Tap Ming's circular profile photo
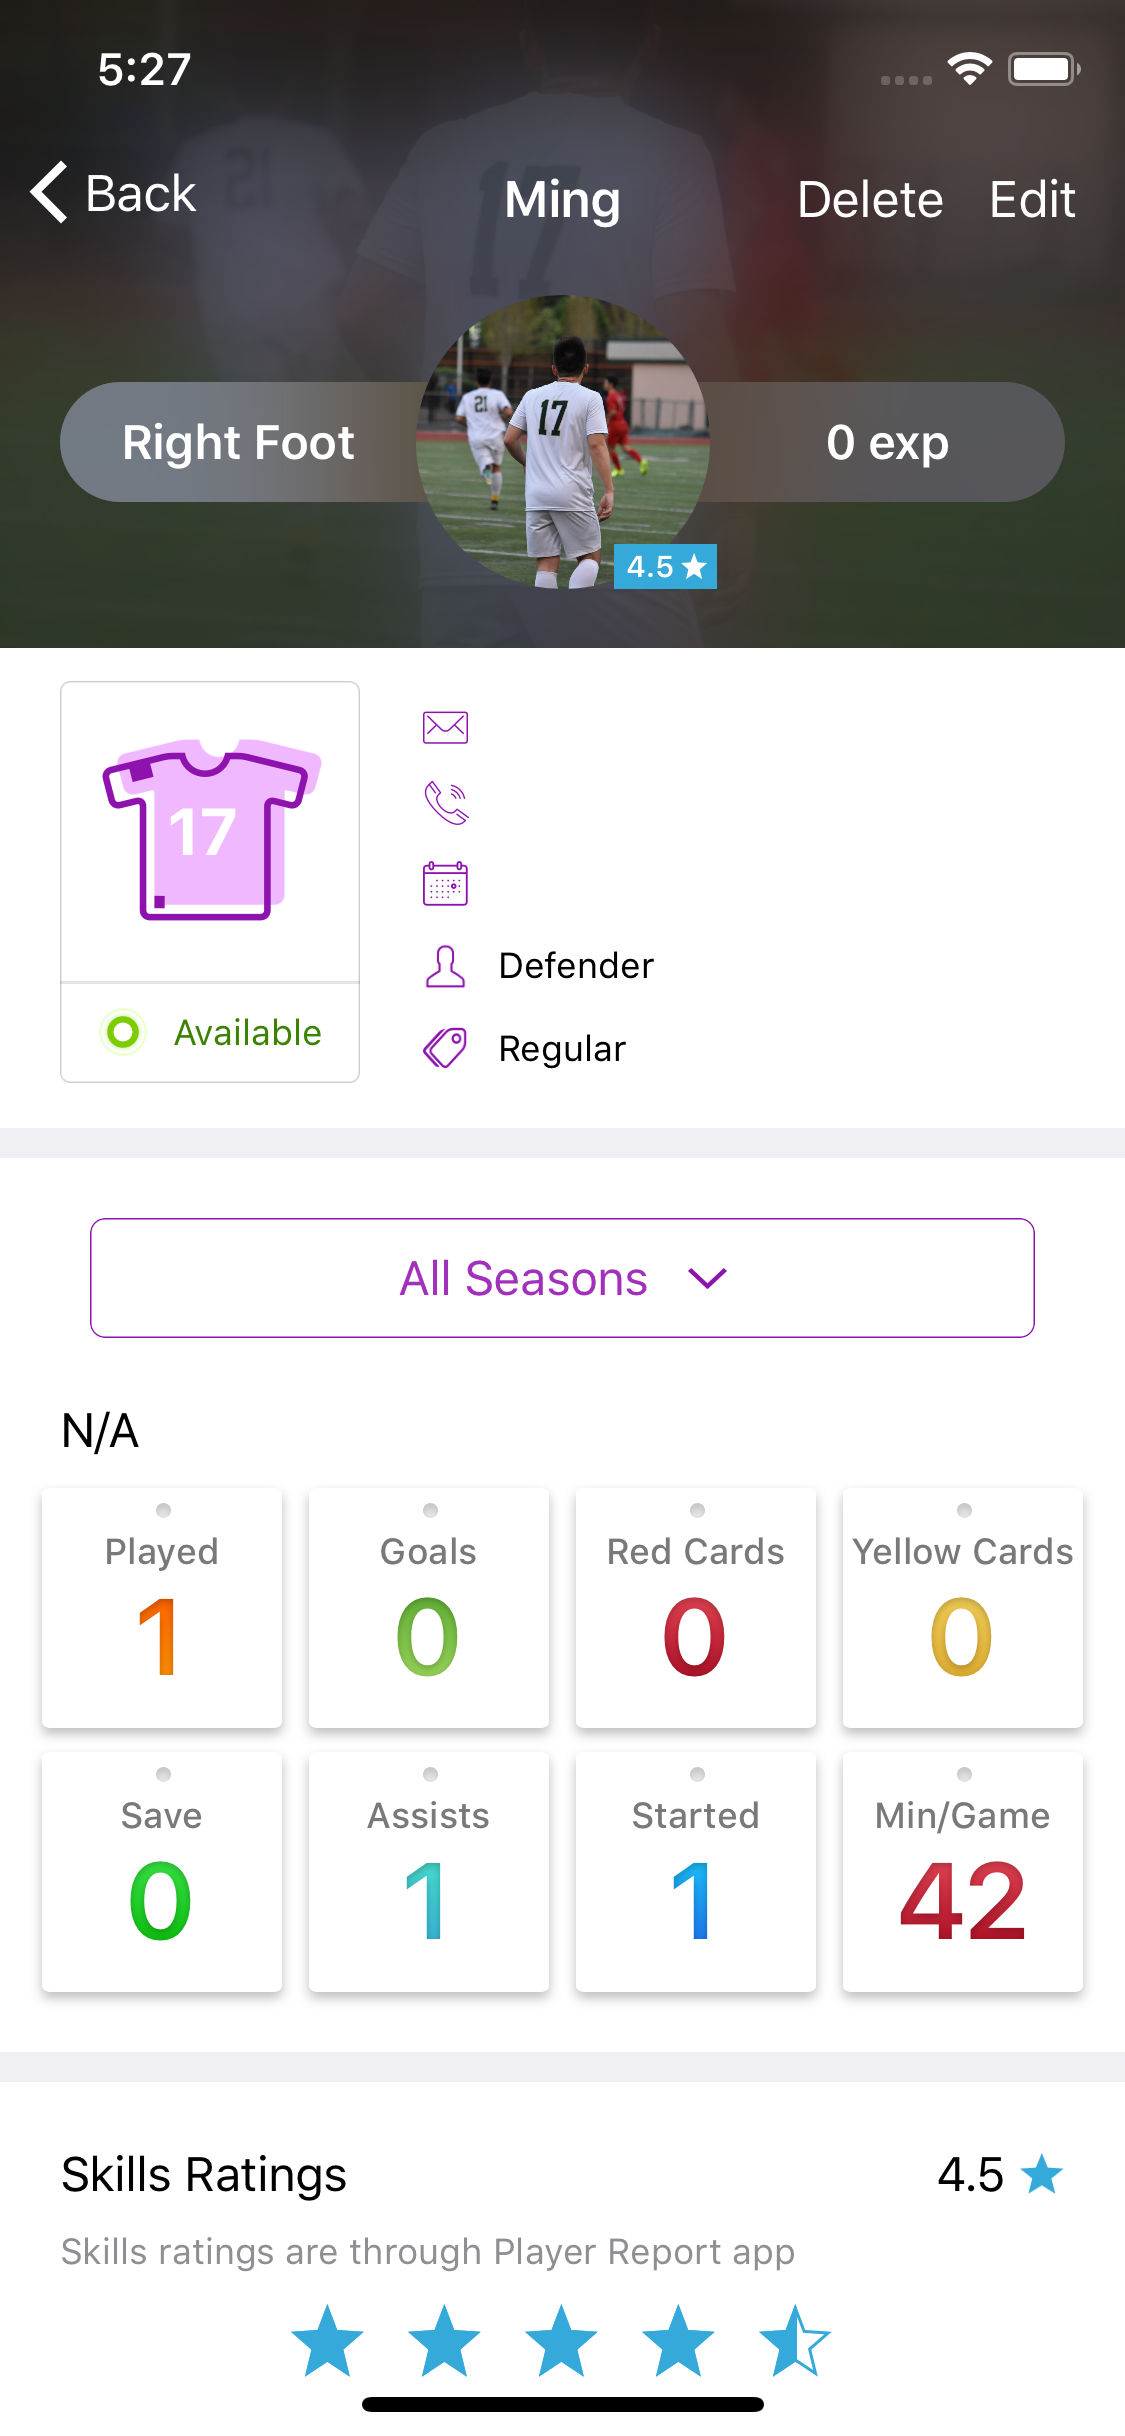1125x2436 pixels. [x=563, y=441]
